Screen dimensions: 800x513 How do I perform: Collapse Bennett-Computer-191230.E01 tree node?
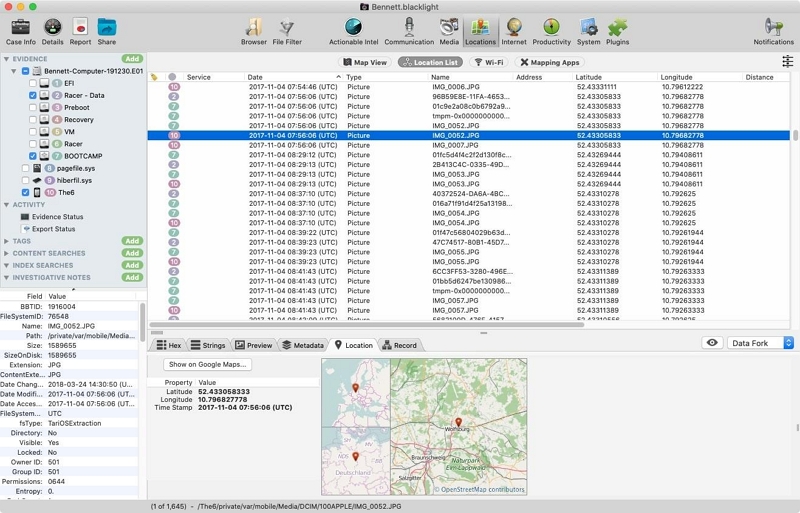[14, 71]
